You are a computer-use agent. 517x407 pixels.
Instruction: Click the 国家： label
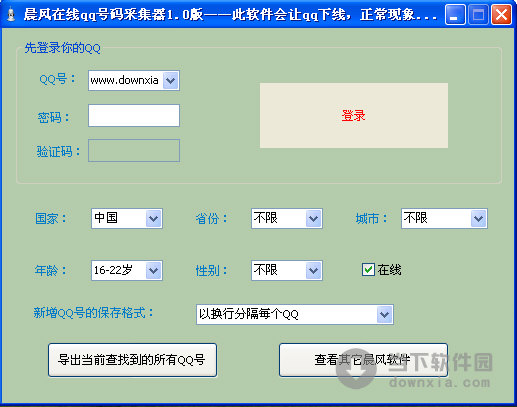[x=51, y=218]
